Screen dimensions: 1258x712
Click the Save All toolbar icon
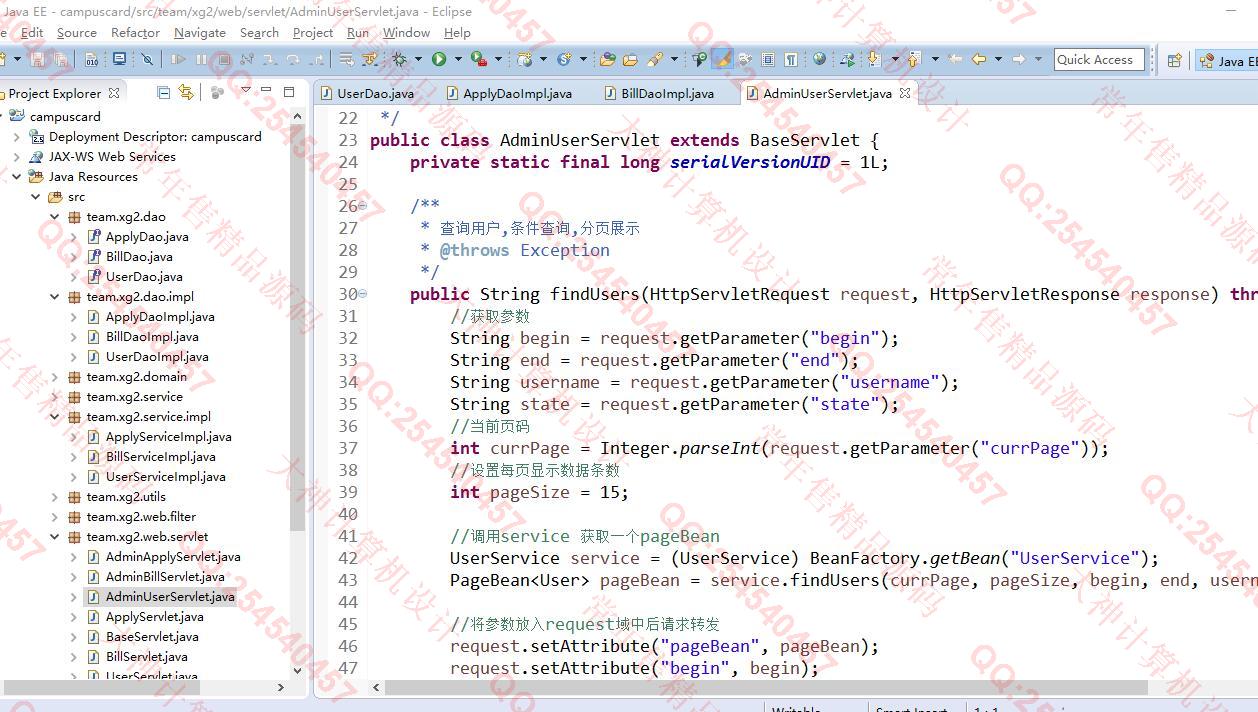click(61, 59)
